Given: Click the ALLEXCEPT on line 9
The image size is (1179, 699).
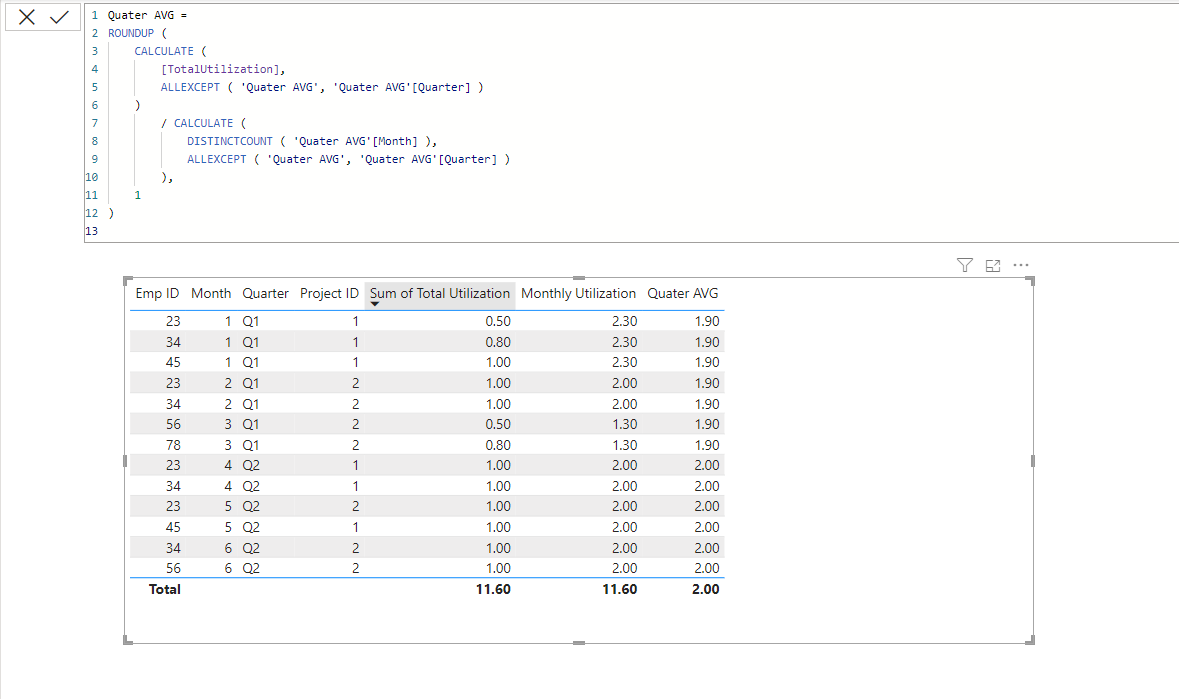Looking at the screenshot, I should coord(217,159).
